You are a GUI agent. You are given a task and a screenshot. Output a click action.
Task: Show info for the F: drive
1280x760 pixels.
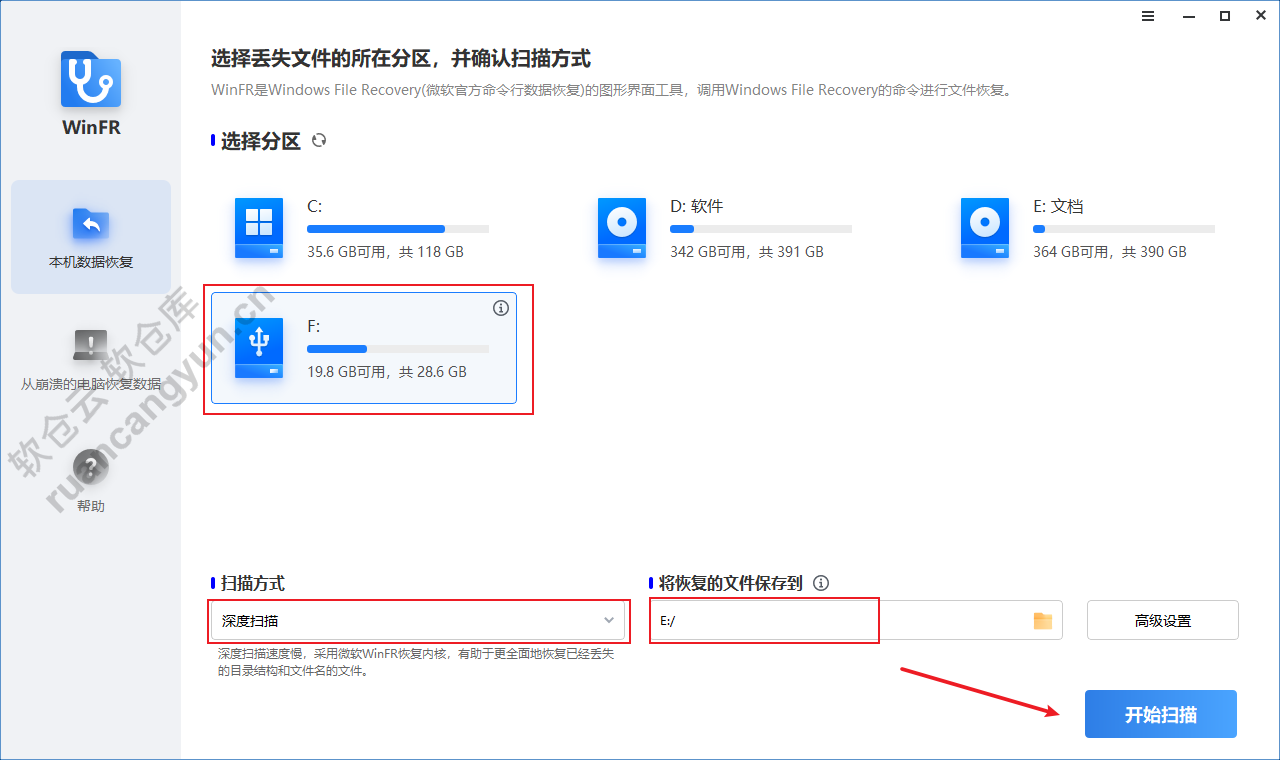click(x=501, y=308)
